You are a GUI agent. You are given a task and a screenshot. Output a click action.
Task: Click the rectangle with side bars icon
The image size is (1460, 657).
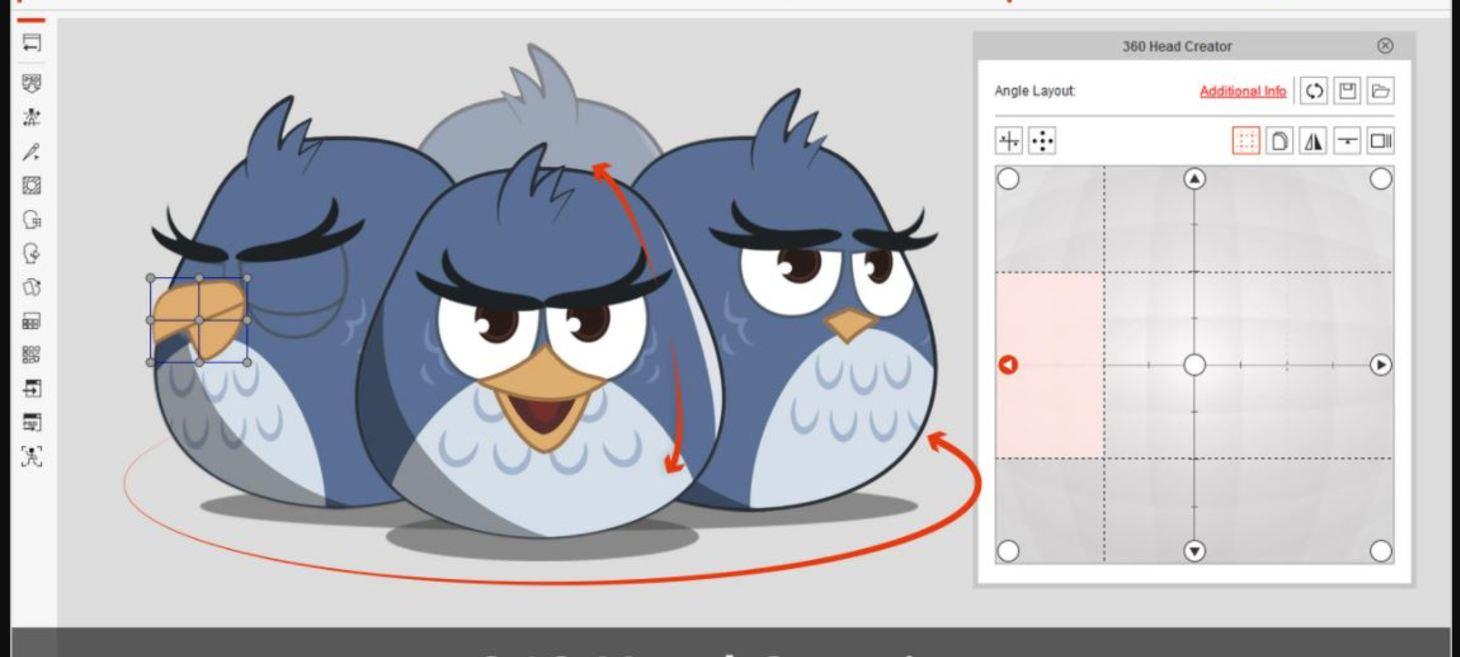pos(1380,141)
